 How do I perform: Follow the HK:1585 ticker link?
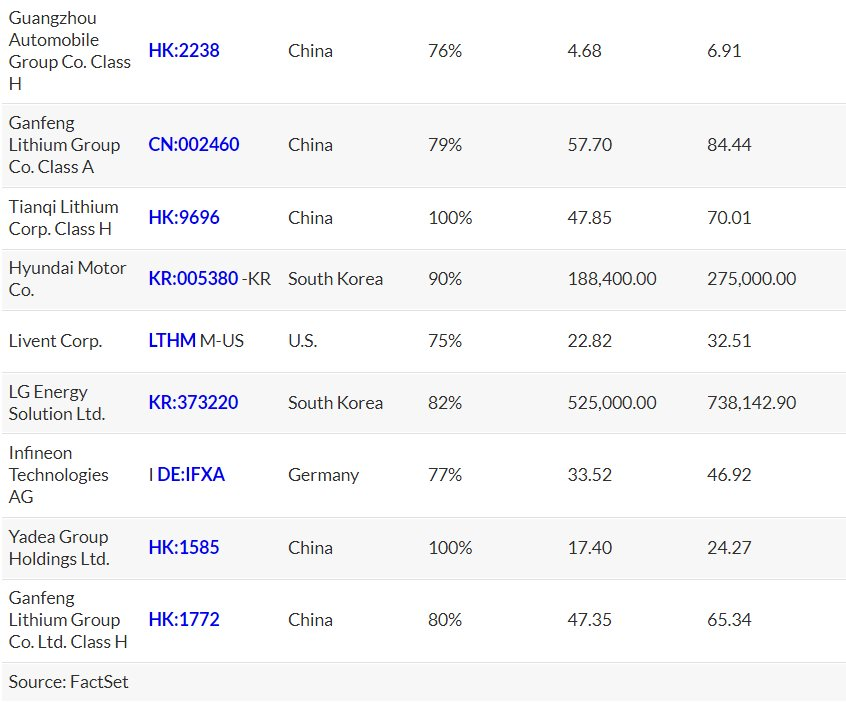[x=184, y=548]
